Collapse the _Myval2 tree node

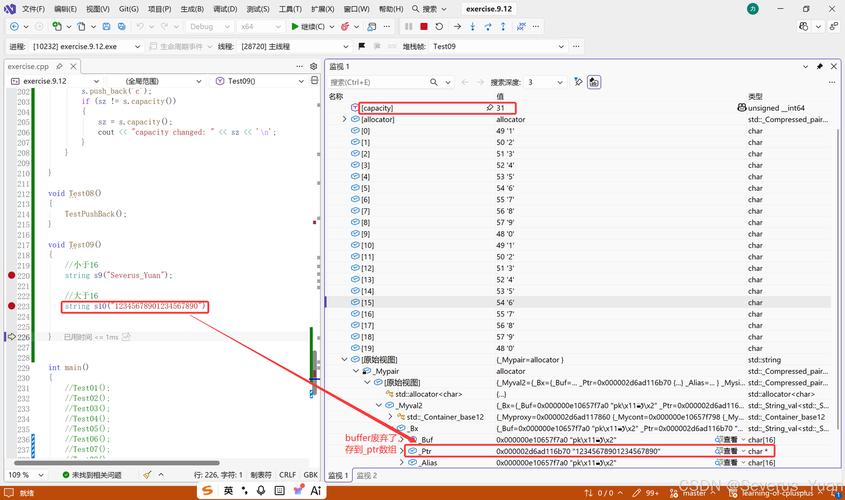(x=378, y=405)
